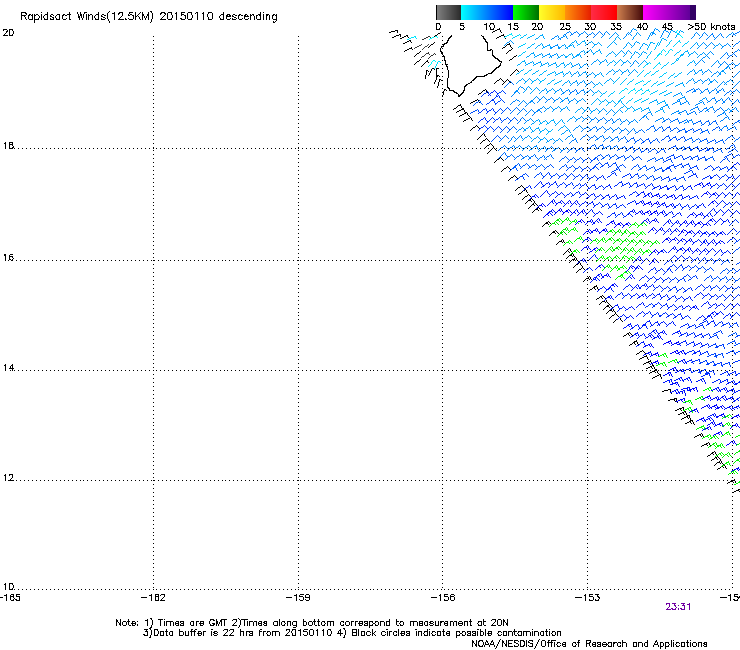The image size is (740, 650).
Task: Click the NOAA/NESDIS Office of Research credit
Action: coord(589,644)
